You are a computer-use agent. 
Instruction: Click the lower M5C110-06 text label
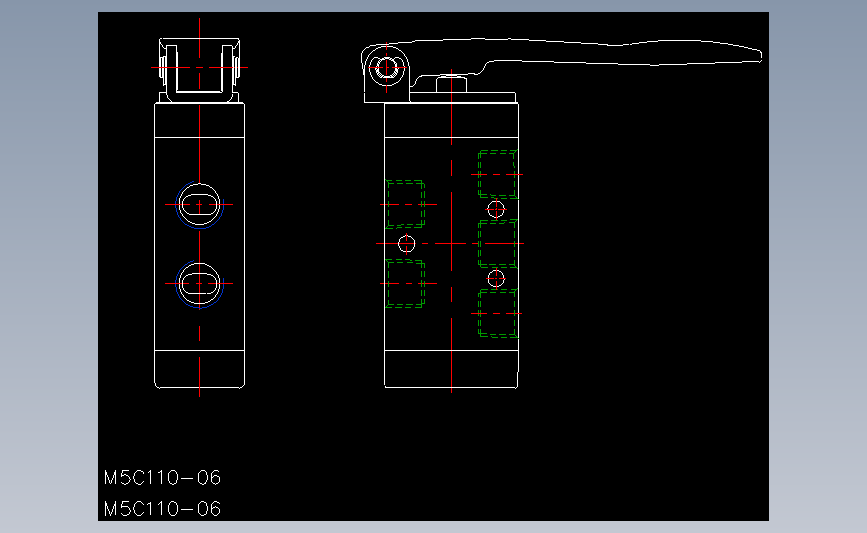162,509
